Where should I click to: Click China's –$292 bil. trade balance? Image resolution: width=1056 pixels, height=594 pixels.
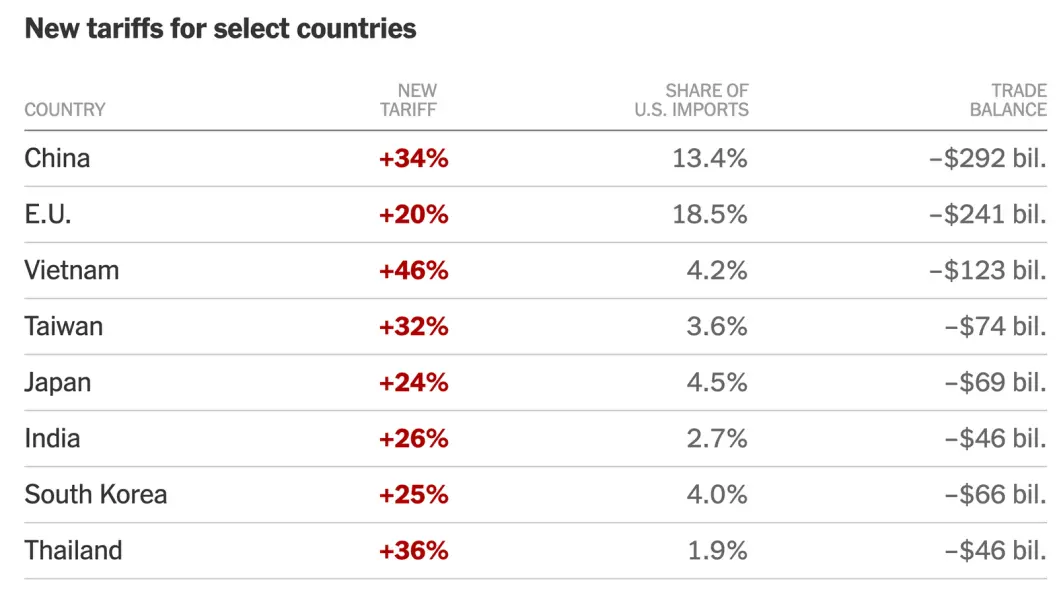pyautogui.click(x=988, y=159)
